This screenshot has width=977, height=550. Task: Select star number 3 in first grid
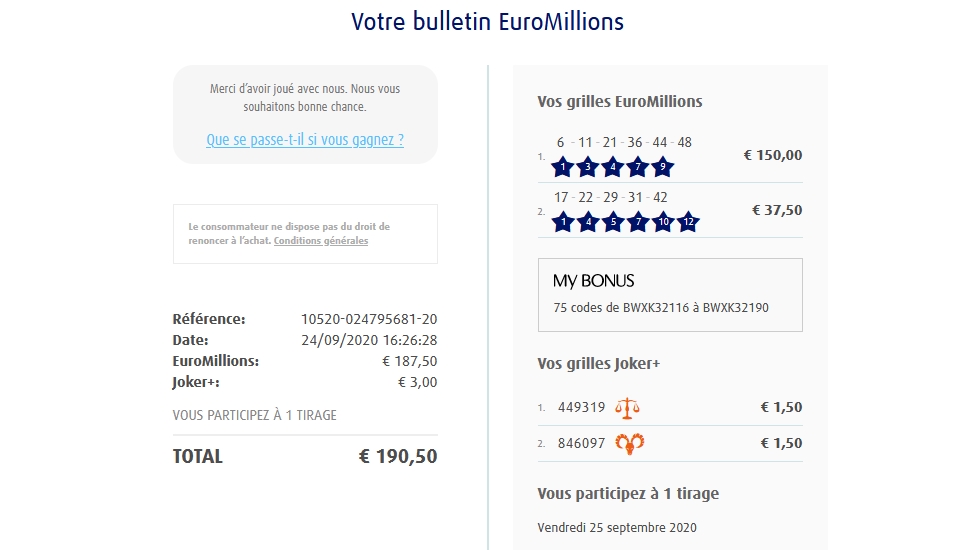(588, 167)
